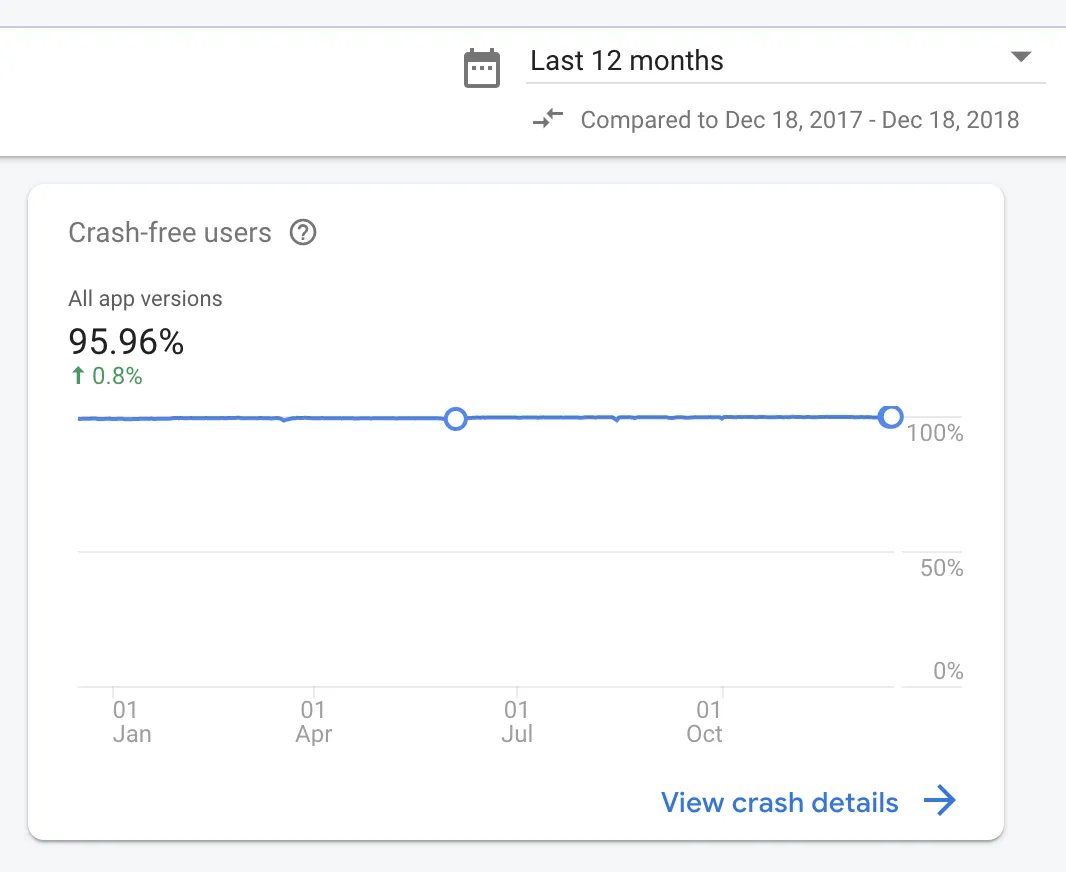Click the Compared to Dec 18, 2017 text
This screenshot has height=872, width=1066.
pos(800,121)
